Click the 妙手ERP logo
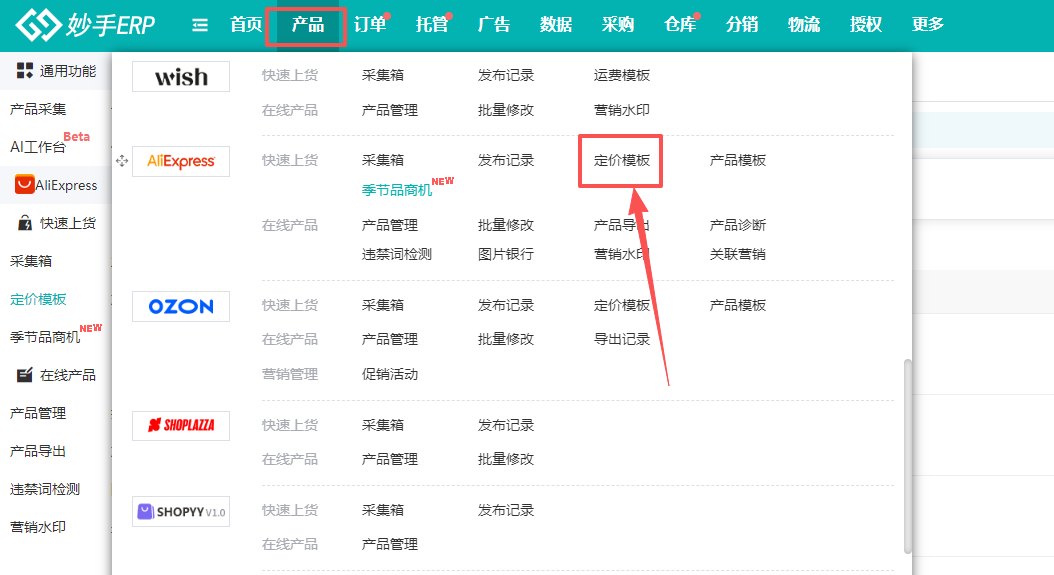The height and width of the screenshot is (575, 1054). click(x=85, y=25)
